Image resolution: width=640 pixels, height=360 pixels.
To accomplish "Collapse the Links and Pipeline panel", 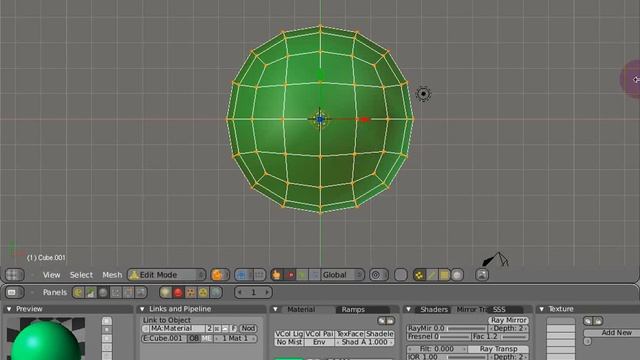I will 142,309.
